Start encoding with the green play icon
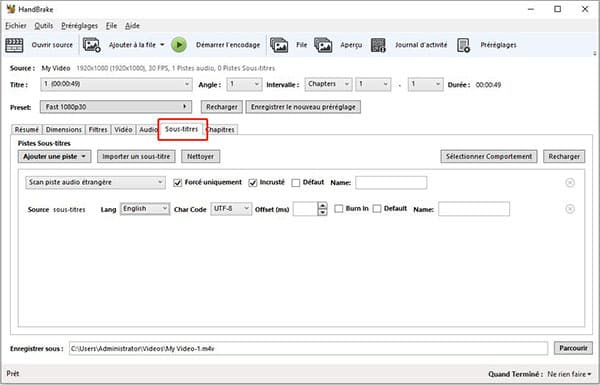The height and width of the screenshot is (385, 600). pos(179,45)
